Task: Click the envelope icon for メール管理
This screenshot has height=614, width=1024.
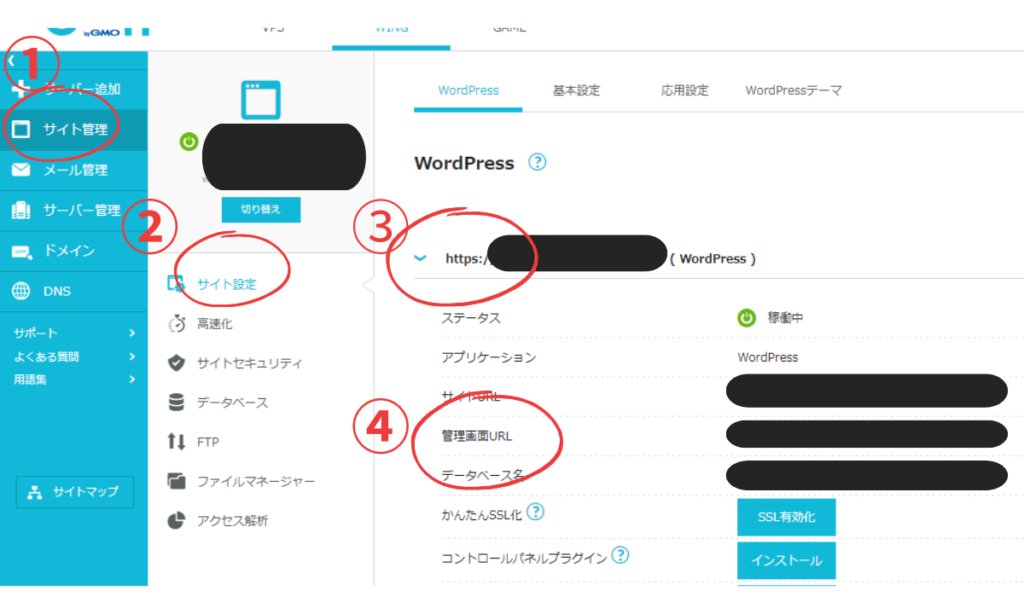Action: point(21,170)
